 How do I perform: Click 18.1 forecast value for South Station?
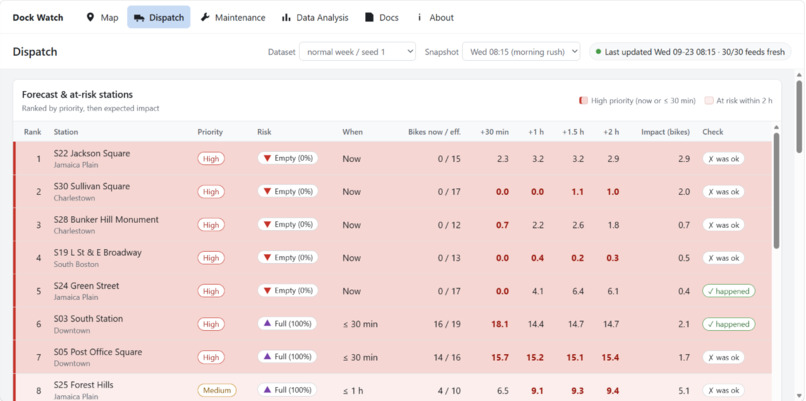(x=500, y=324)
